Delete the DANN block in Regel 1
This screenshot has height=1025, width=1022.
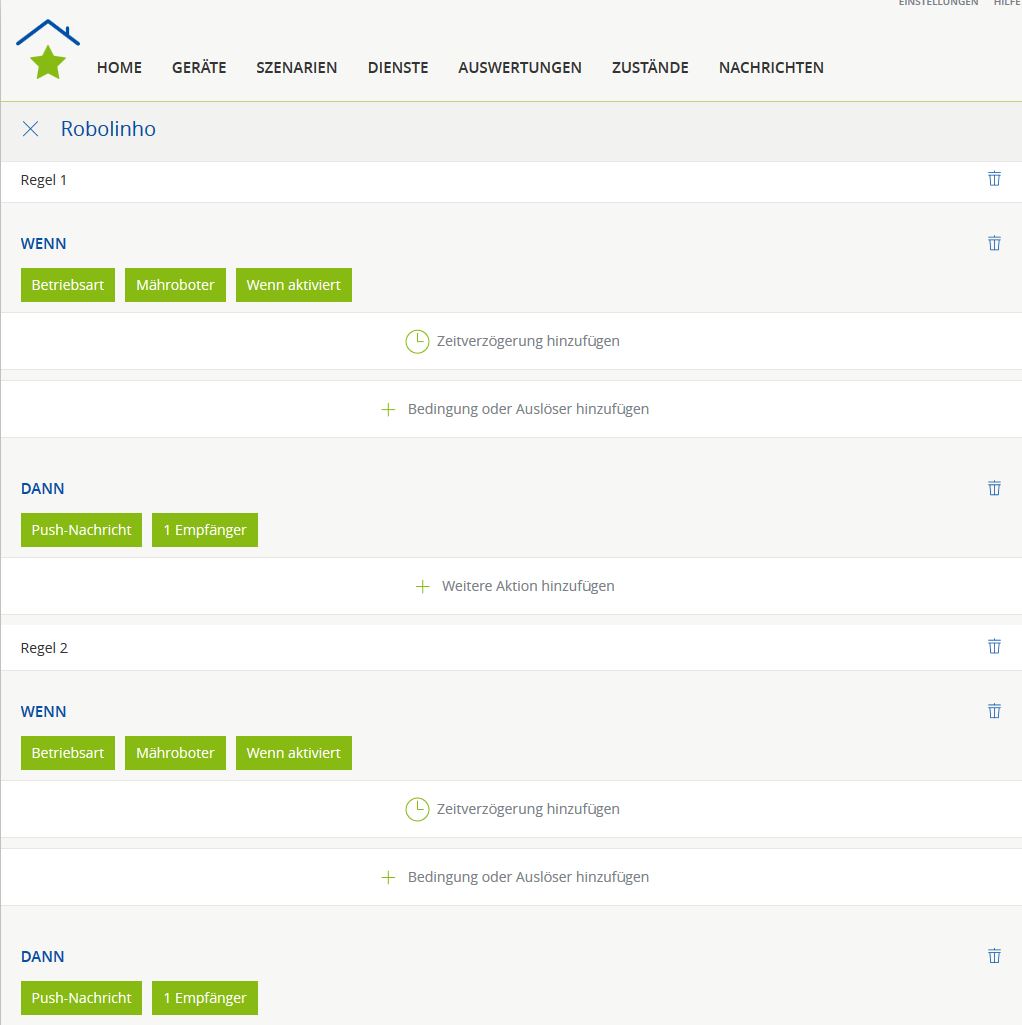[994, 488]
